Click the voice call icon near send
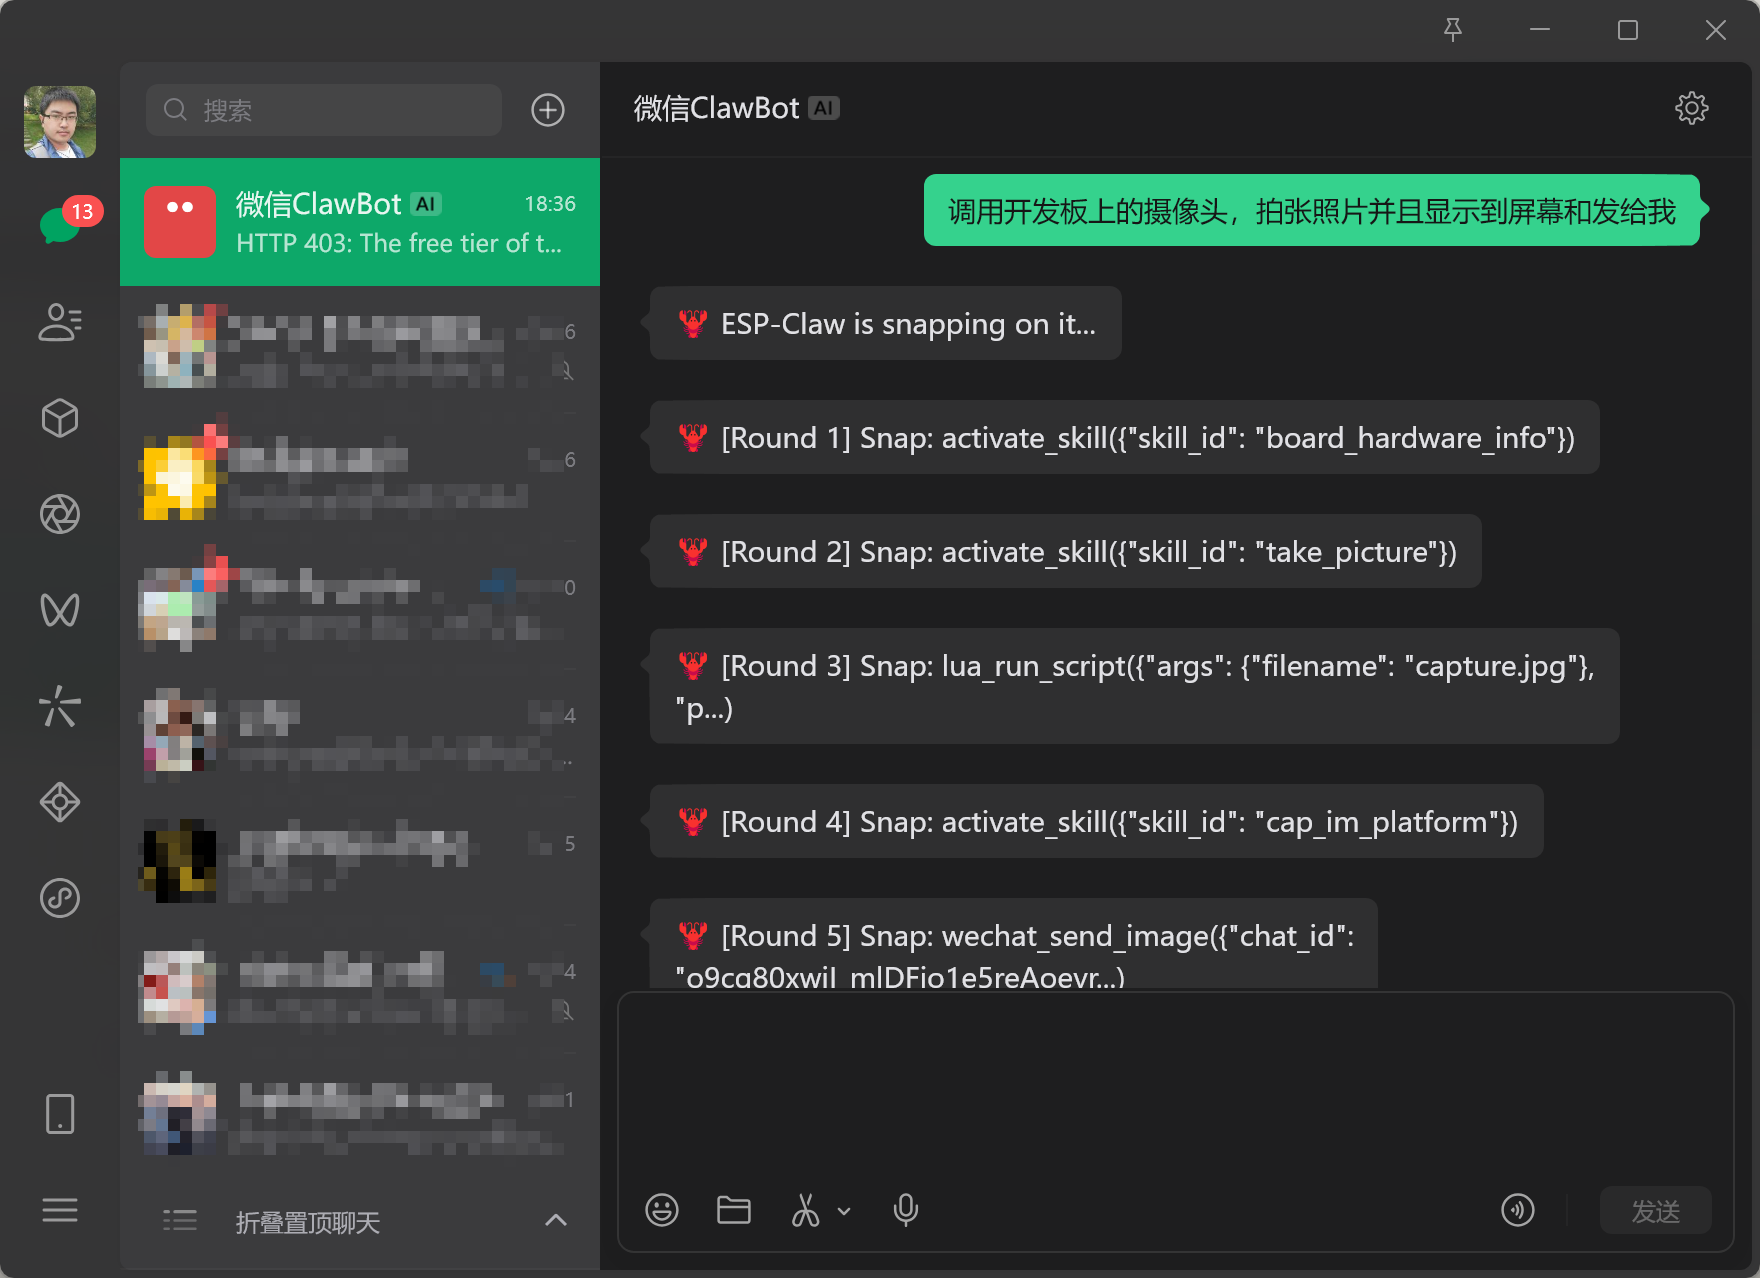The height and width of the screenshot is (1278, 1760). coord(1518,1210)
